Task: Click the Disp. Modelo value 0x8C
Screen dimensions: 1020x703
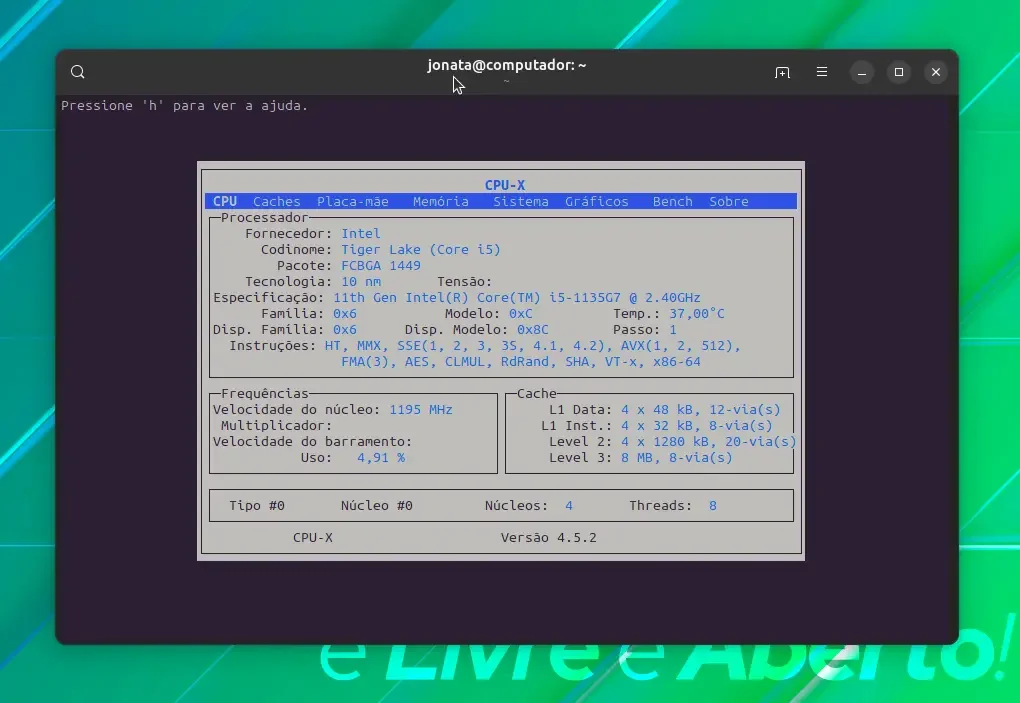Action: (533, 330)
